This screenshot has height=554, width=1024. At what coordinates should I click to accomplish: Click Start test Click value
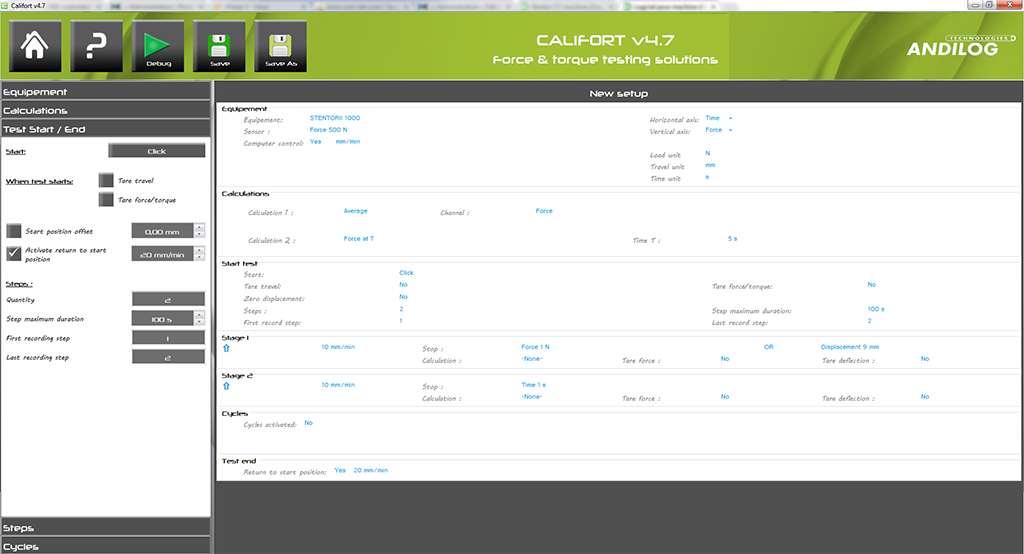pos(406,273)
